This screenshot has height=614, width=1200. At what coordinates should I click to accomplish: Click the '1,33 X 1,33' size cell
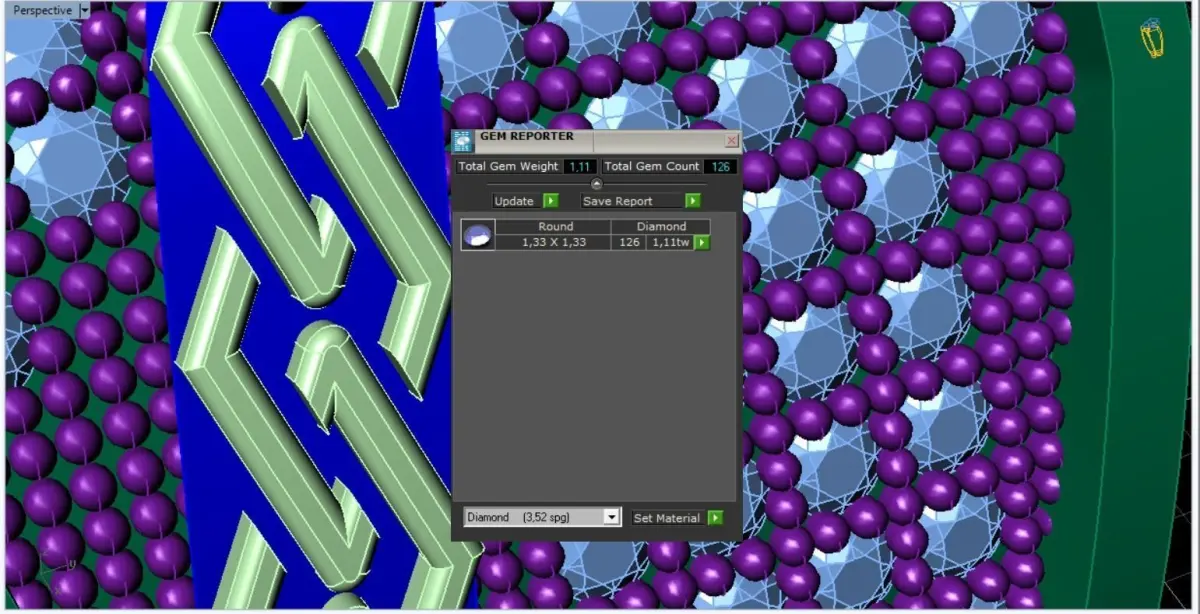(x=554, y=242)
